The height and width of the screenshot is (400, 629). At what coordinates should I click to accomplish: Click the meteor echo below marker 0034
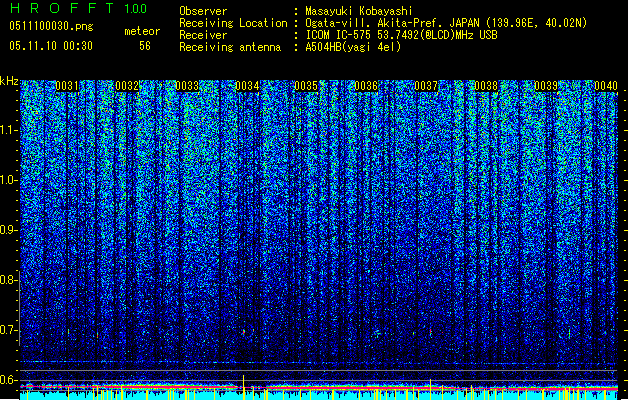(243, 332)
